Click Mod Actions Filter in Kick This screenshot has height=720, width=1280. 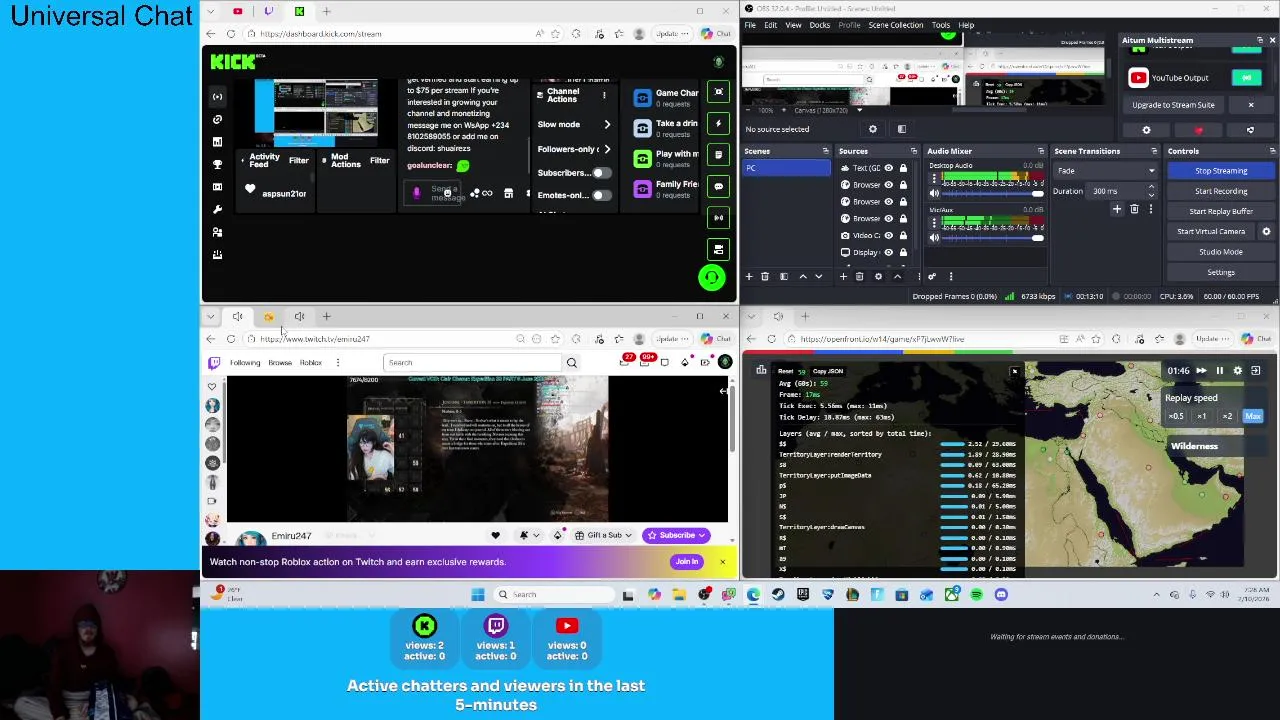(379, 161)
